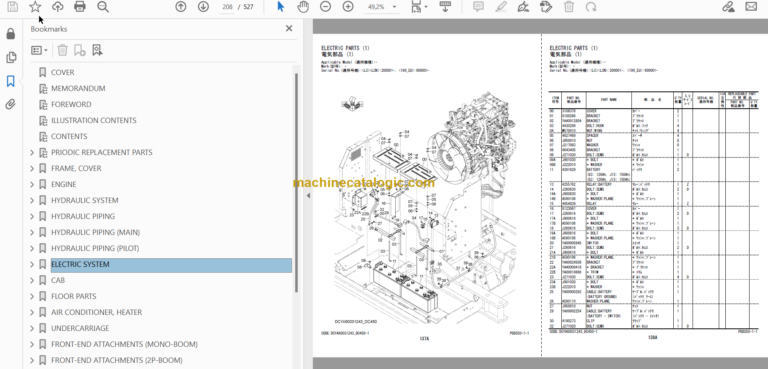Toggle the Bookmarks panel icon in the sidebar

(x=11, y=81)
